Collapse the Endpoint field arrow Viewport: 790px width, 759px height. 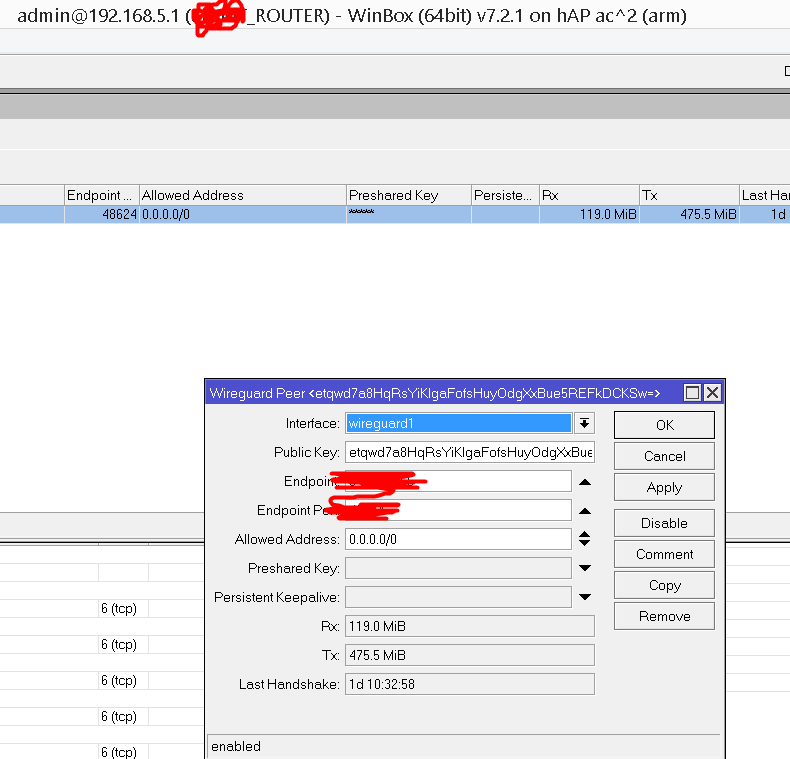coord(584,482)
